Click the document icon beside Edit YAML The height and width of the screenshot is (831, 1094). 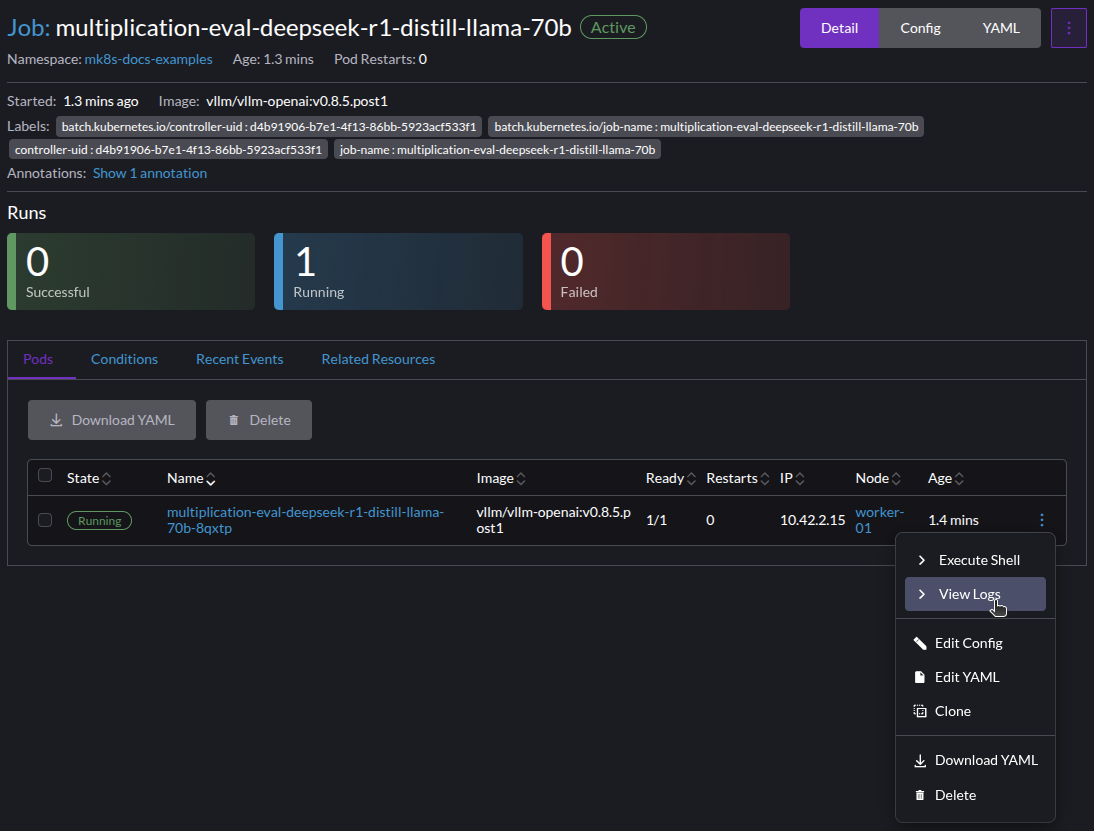tap(920, 677)
